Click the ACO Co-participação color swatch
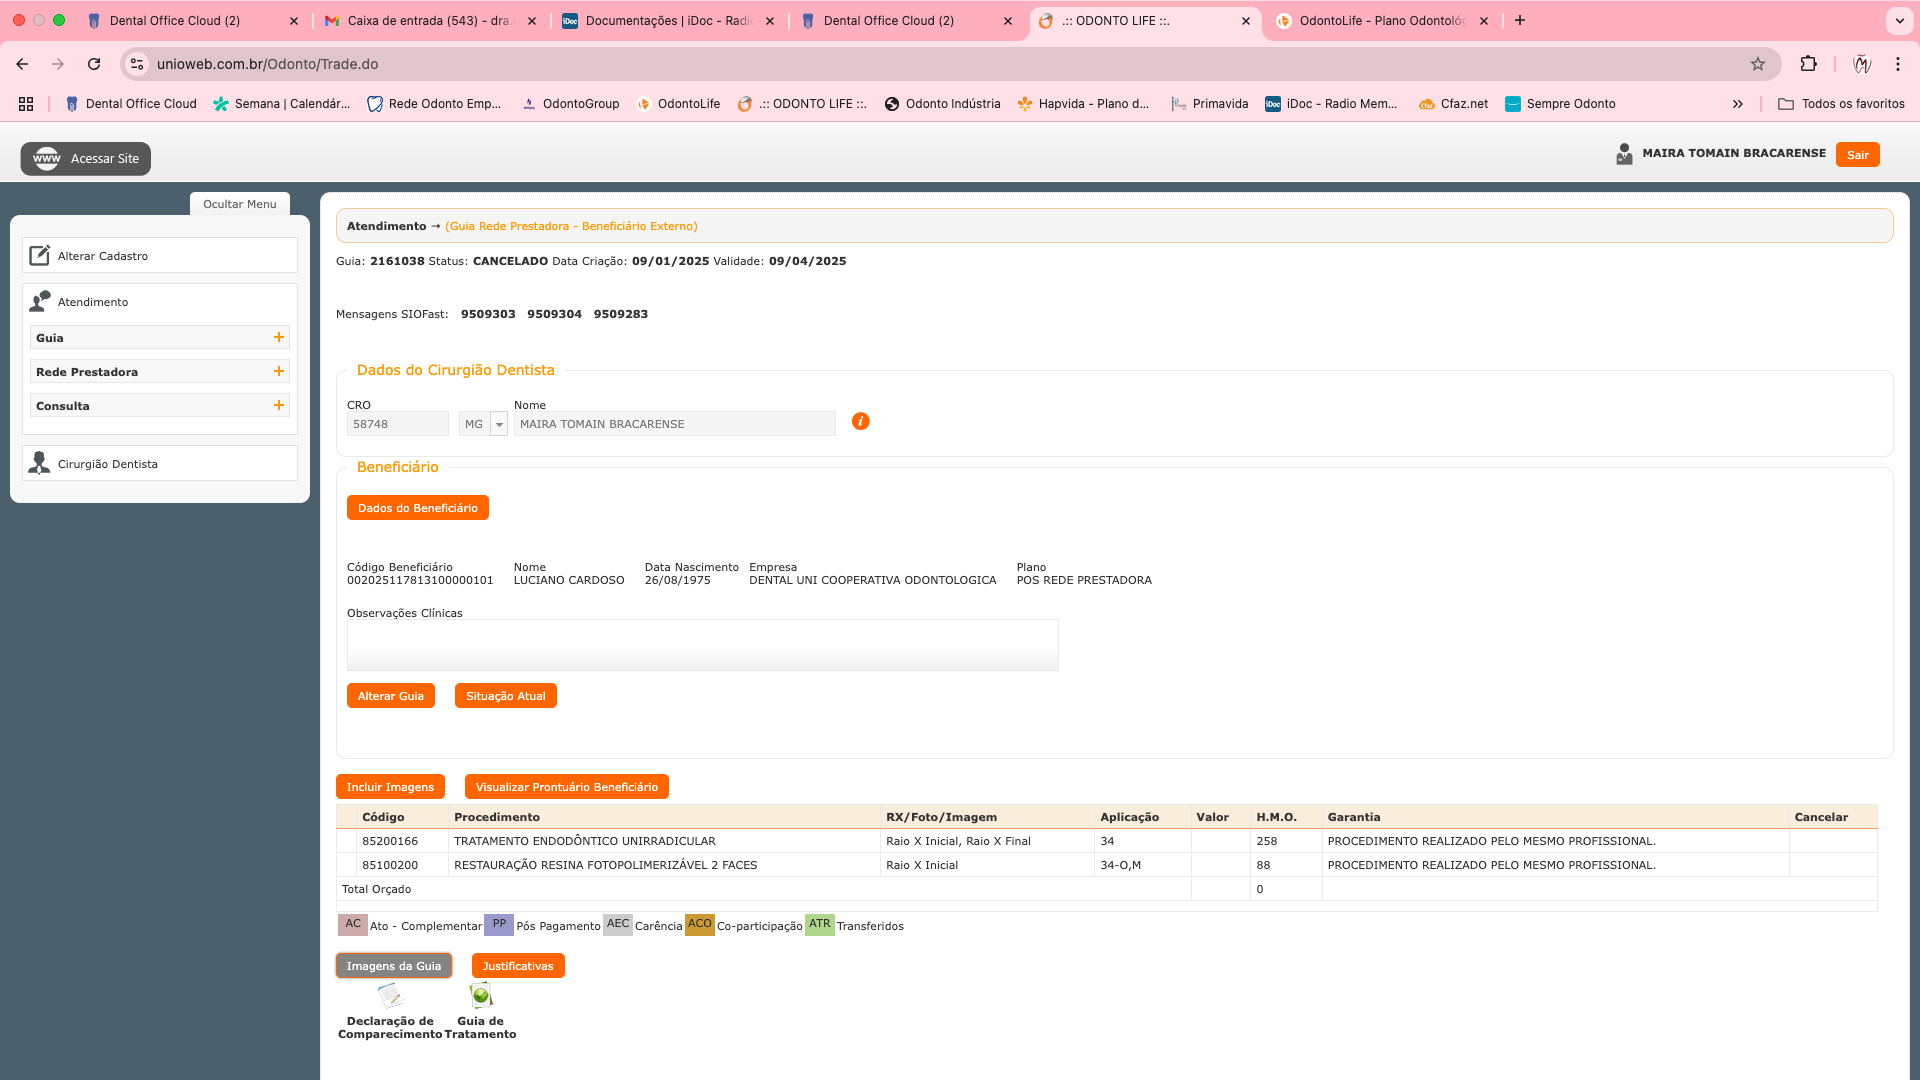Viewport: 1920px width, 1080px height. click(699, 924)
